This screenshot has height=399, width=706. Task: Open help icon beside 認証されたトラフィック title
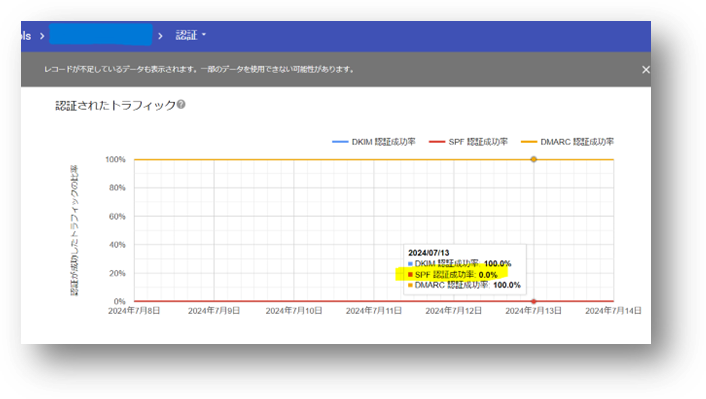tap(181, 104)
